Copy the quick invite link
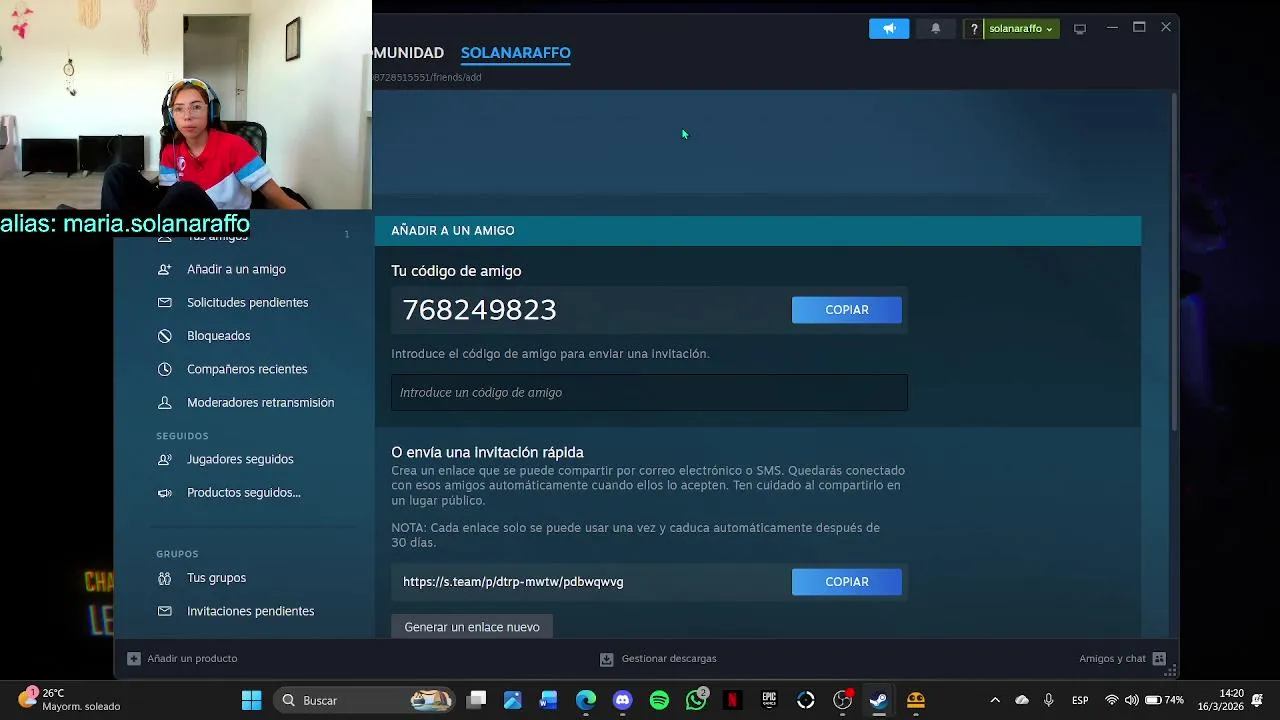This screenshot has height=720, width=1280. [x=847, y=582]
